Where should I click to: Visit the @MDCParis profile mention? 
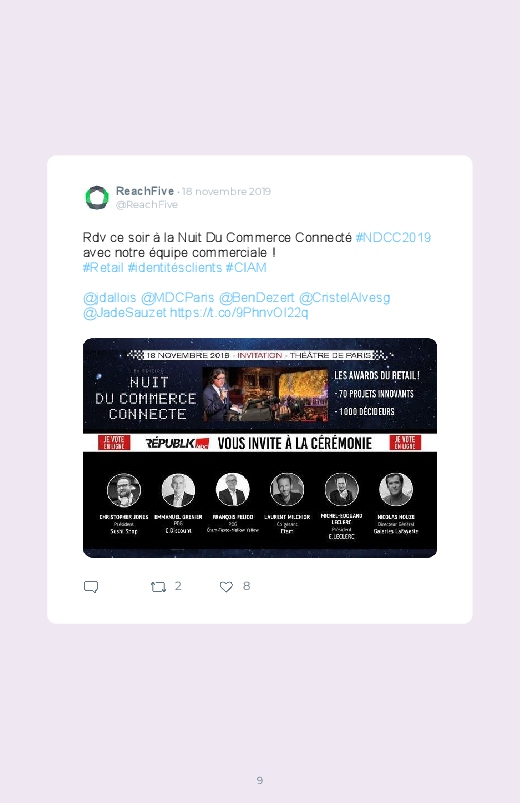coord(177,298)
